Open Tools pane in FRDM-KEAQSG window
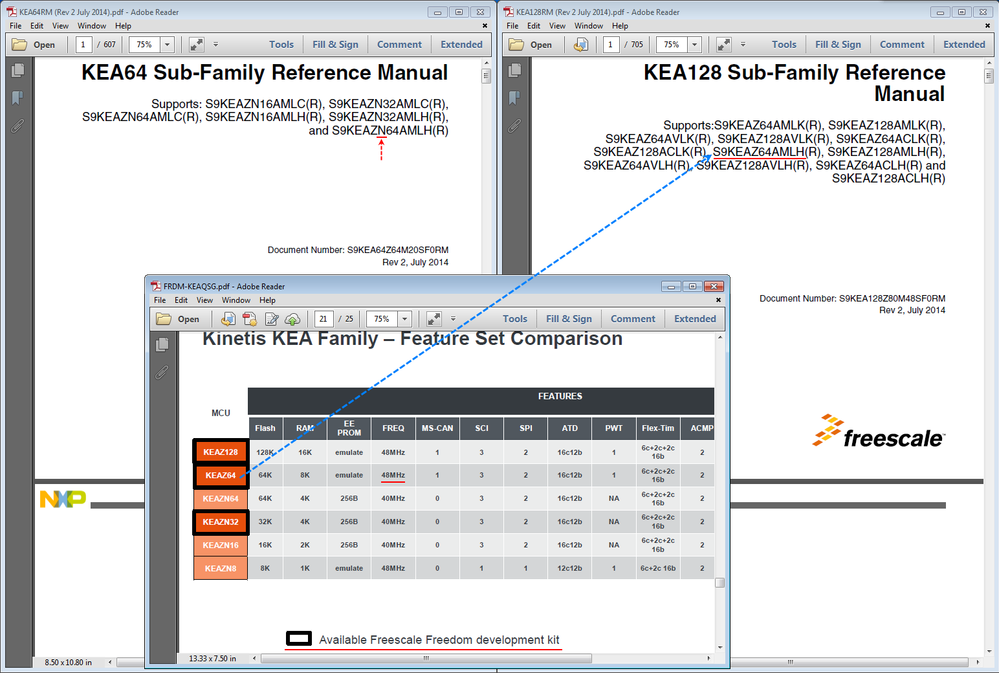 coord(515,319)
